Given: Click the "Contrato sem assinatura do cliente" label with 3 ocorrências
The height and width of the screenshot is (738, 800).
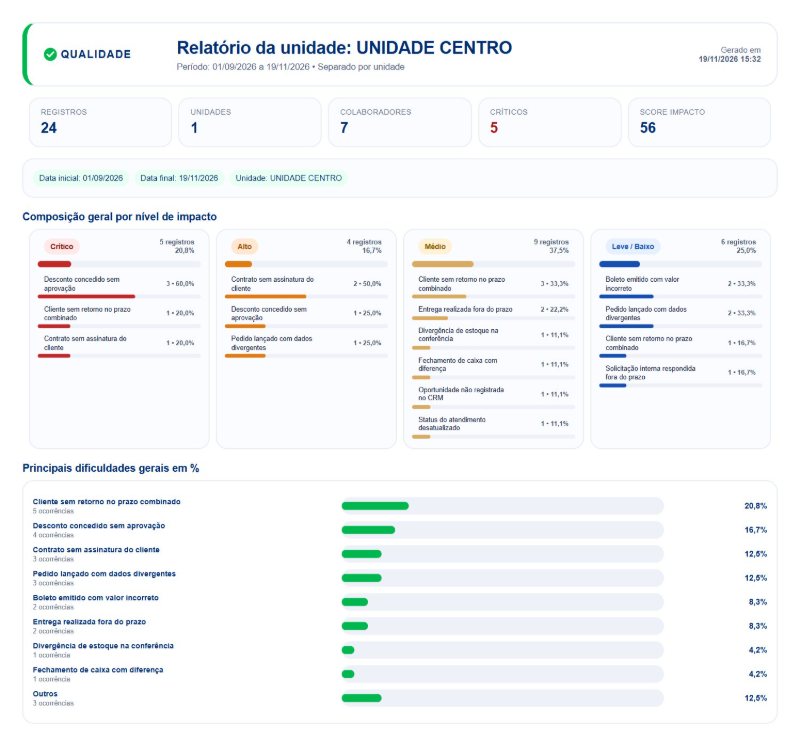Looking at the screenshot, I should (96, 550).
